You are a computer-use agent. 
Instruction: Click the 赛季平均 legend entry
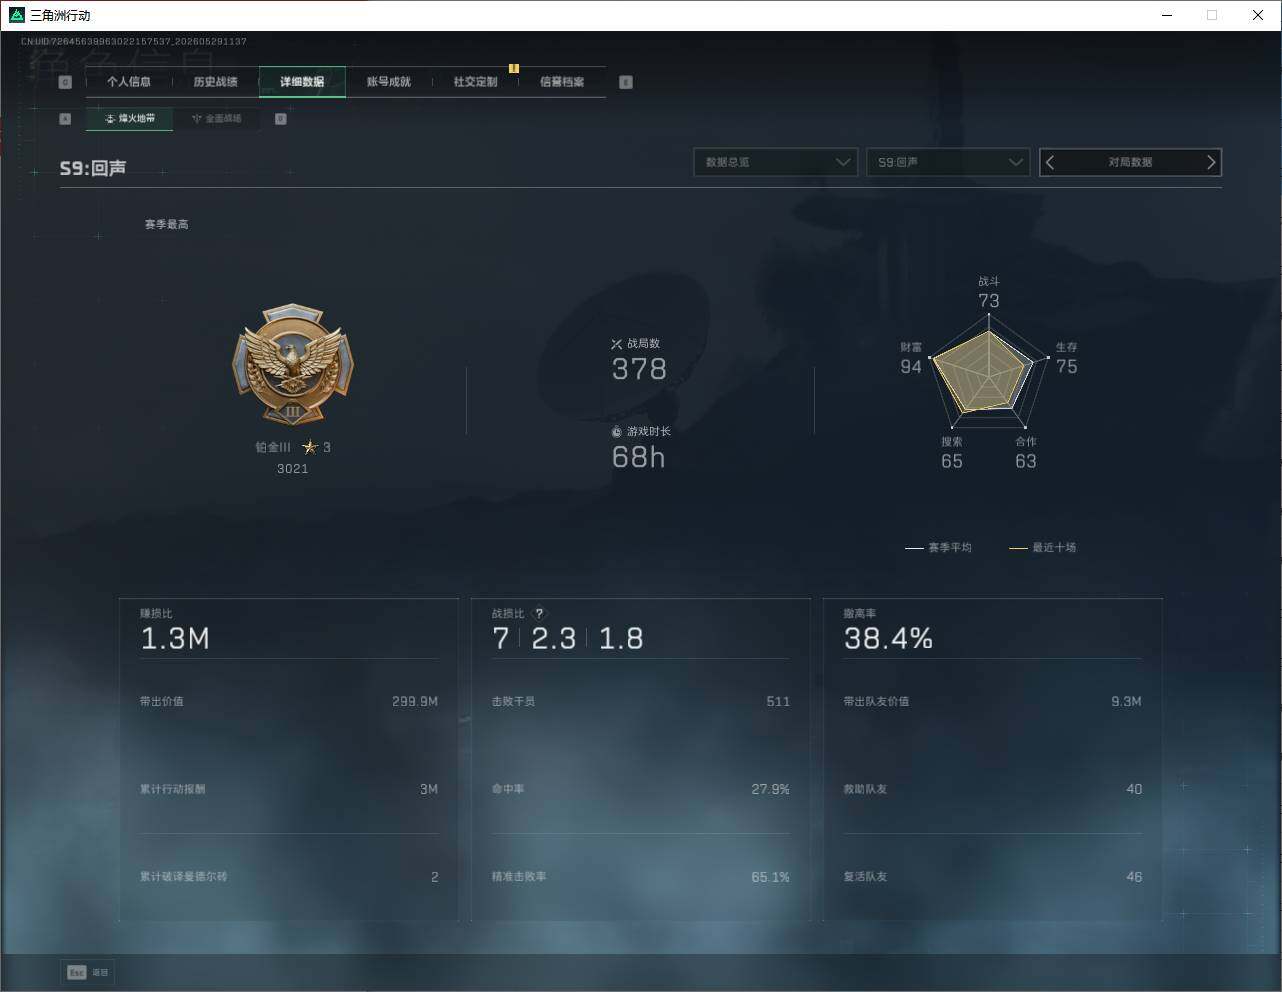pos(938,548)
